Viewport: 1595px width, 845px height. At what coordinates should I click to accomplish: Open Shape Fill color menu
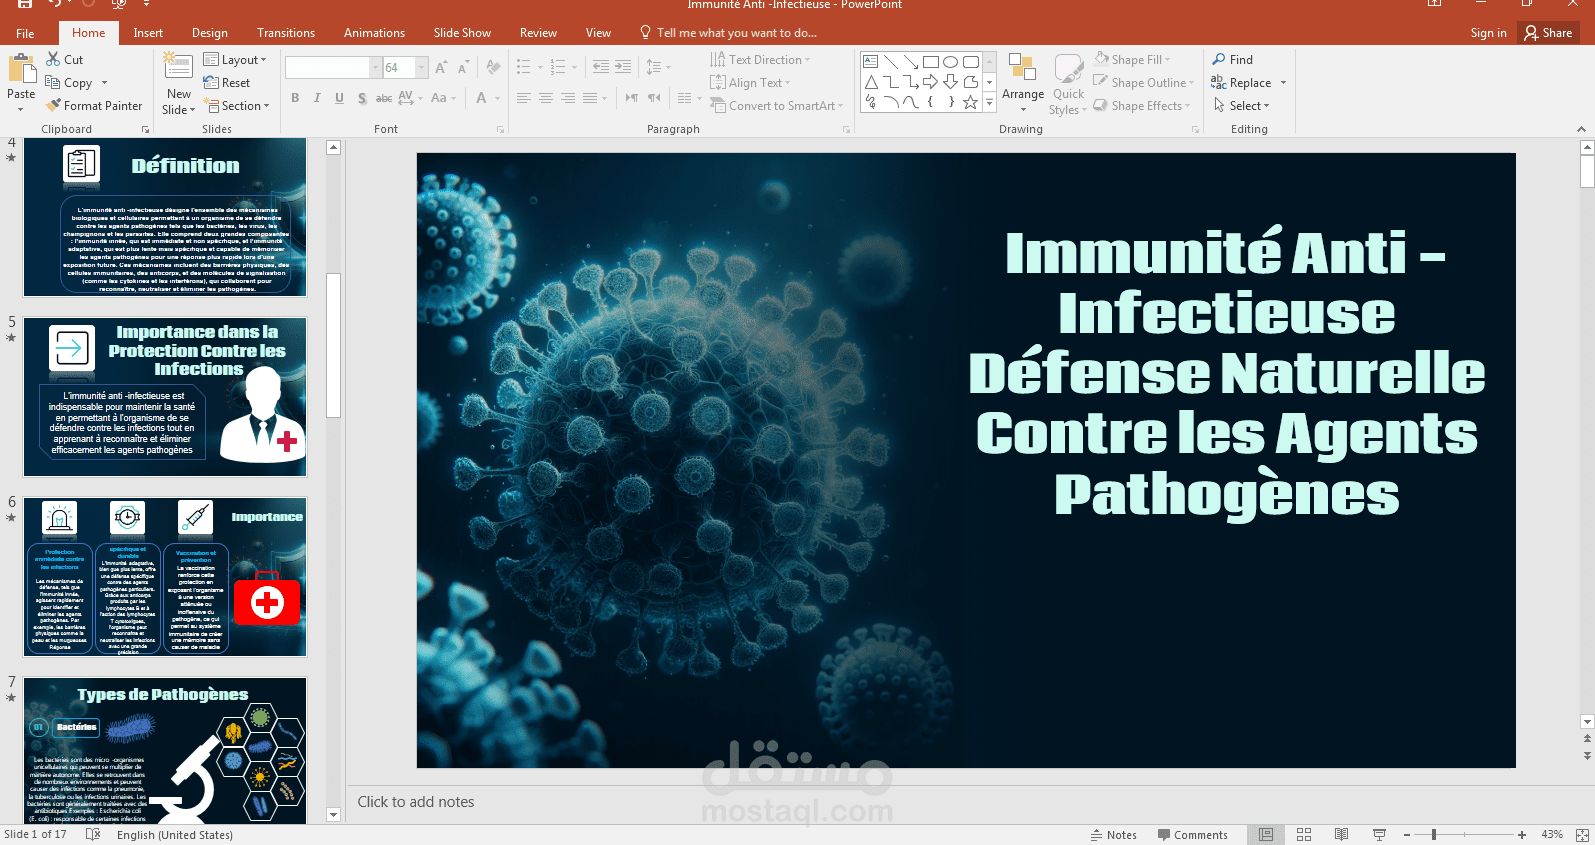tap(1132, 60)
